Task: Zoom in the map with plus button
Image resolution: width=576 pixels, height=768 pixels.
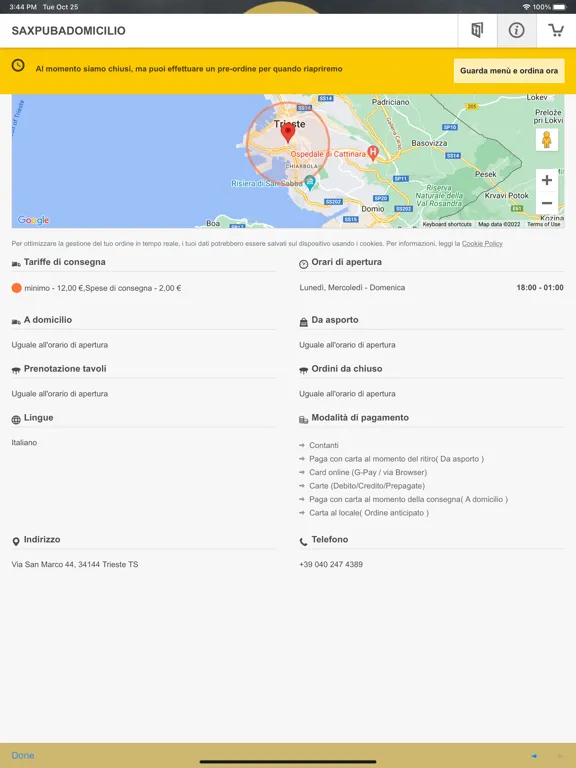Action: (547, 180)
